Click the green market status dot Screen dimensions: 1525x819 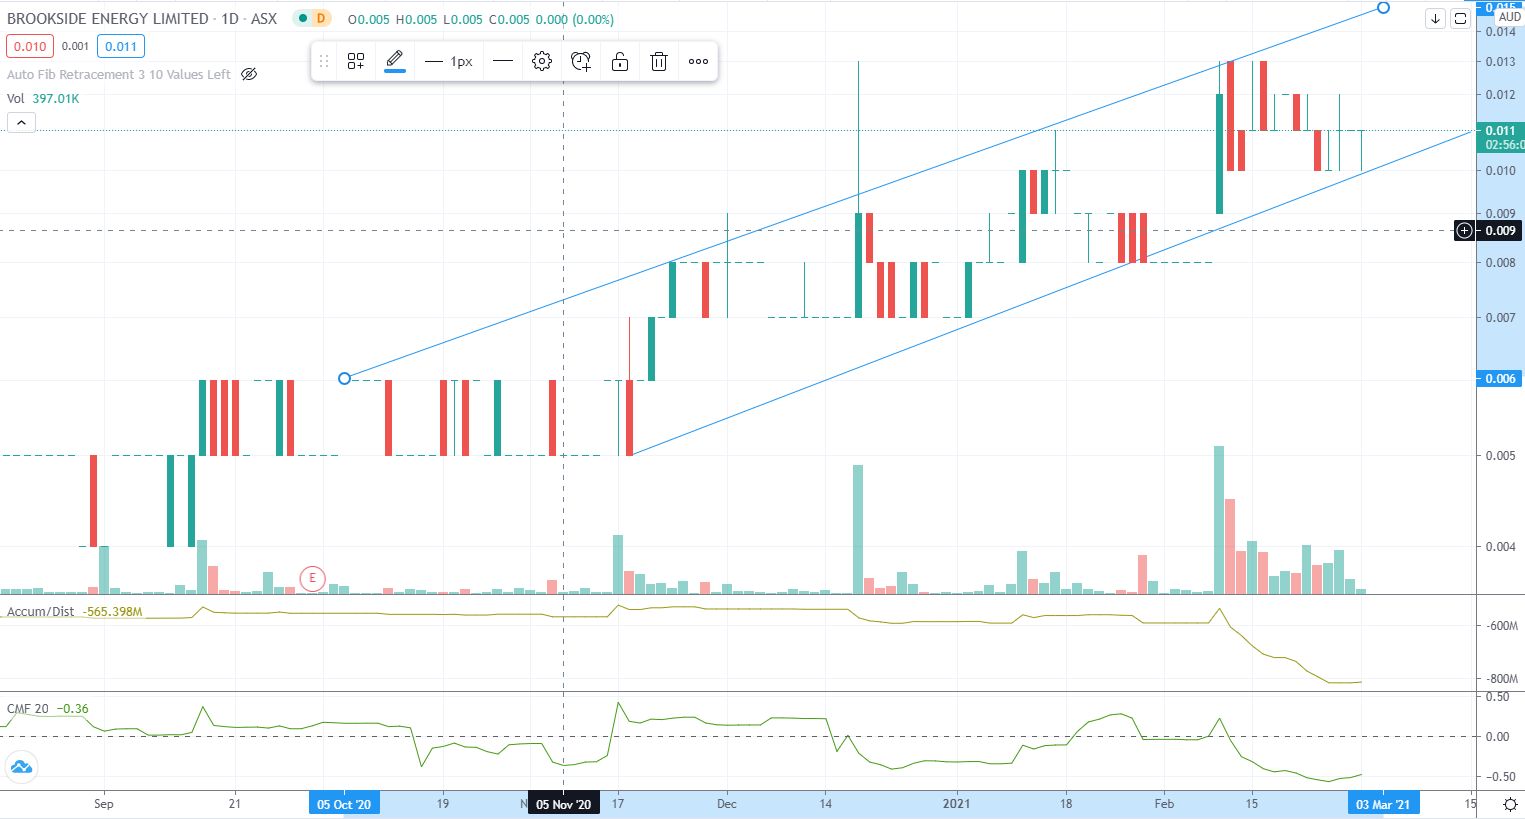(301, 19)
